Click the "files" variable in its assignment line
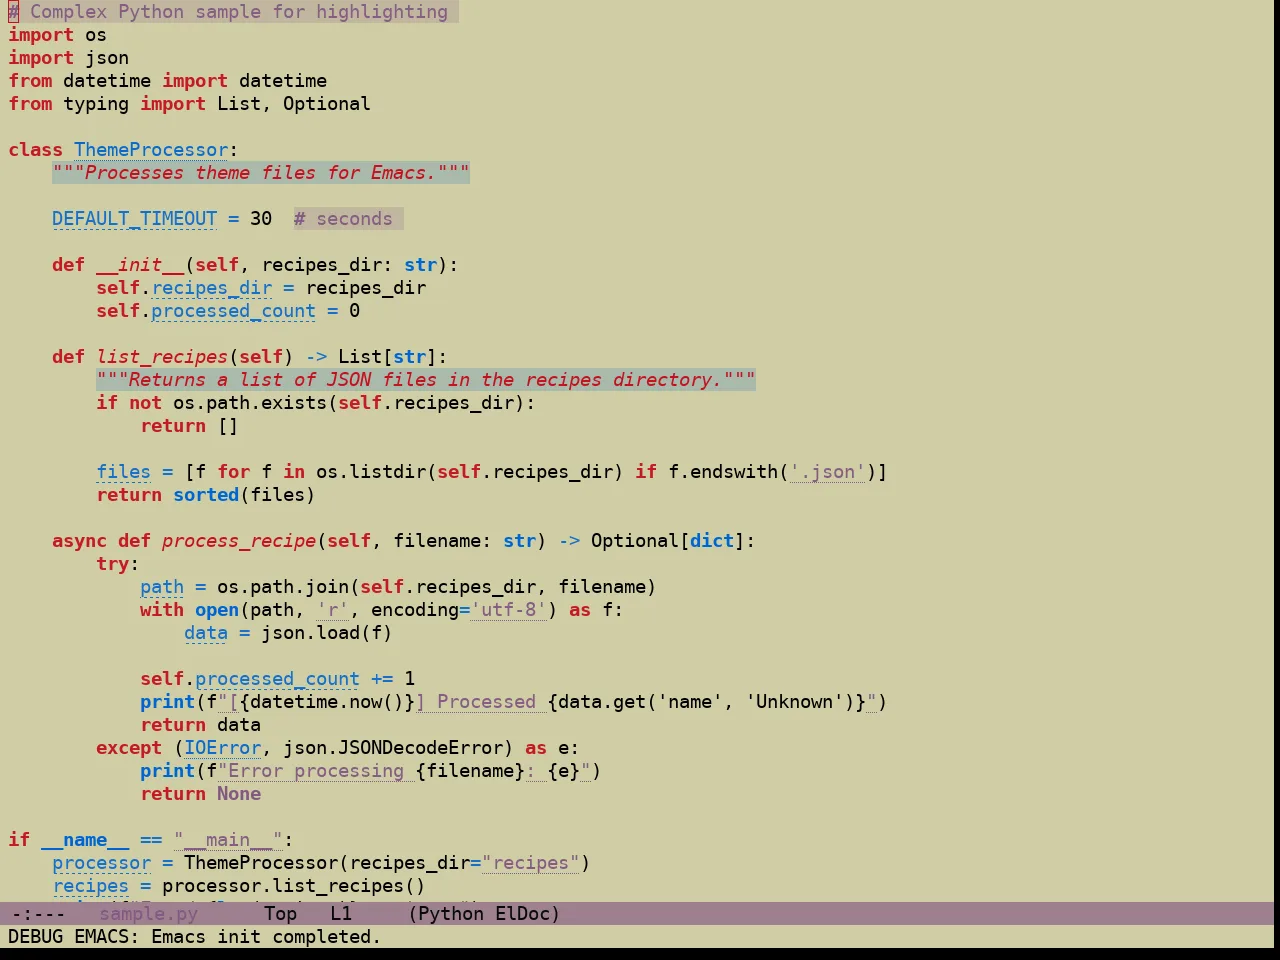 point(124,472)
